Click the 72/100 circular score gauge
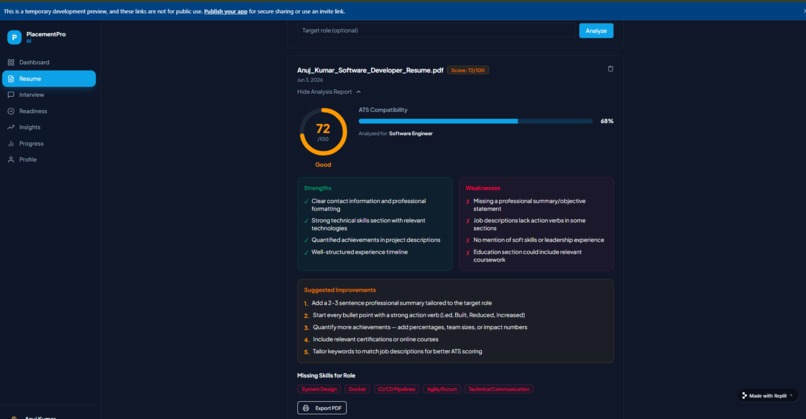This screenshot has width=806, height=419. (323, 132)
